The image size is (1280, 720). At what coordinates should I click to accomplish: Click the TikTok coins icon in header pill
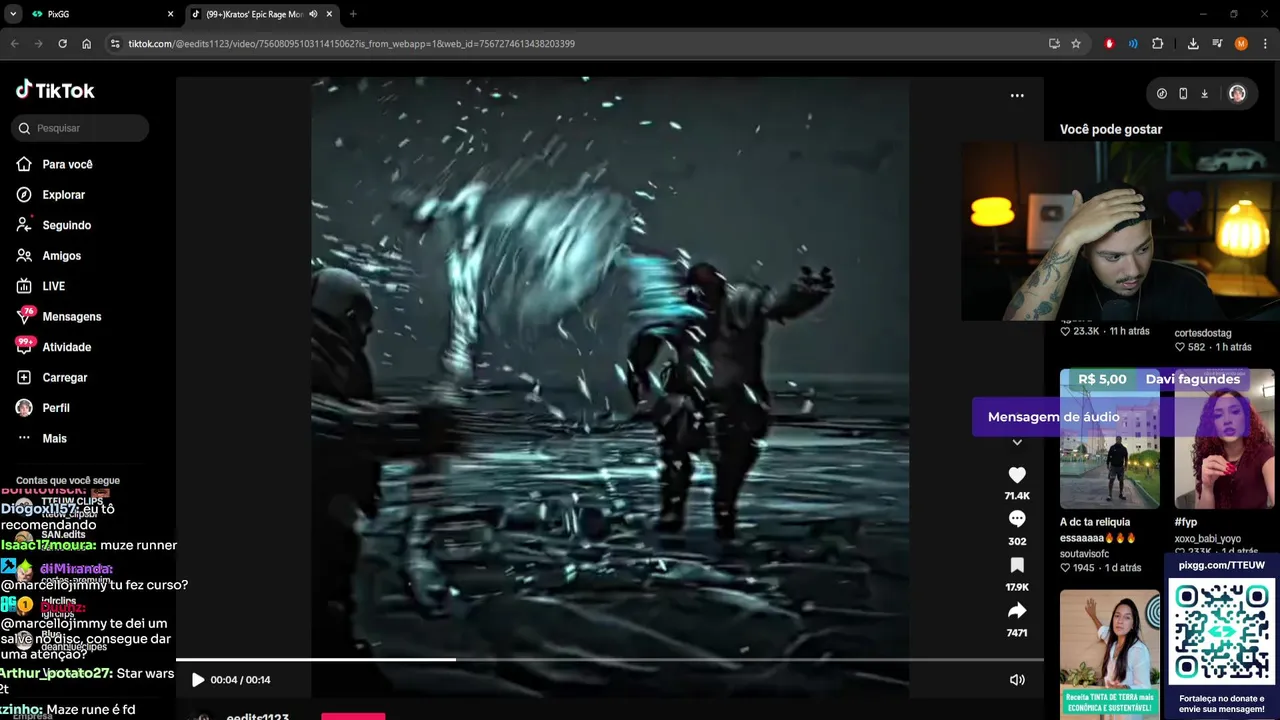pyautogui.click(x=1161, y=93)
